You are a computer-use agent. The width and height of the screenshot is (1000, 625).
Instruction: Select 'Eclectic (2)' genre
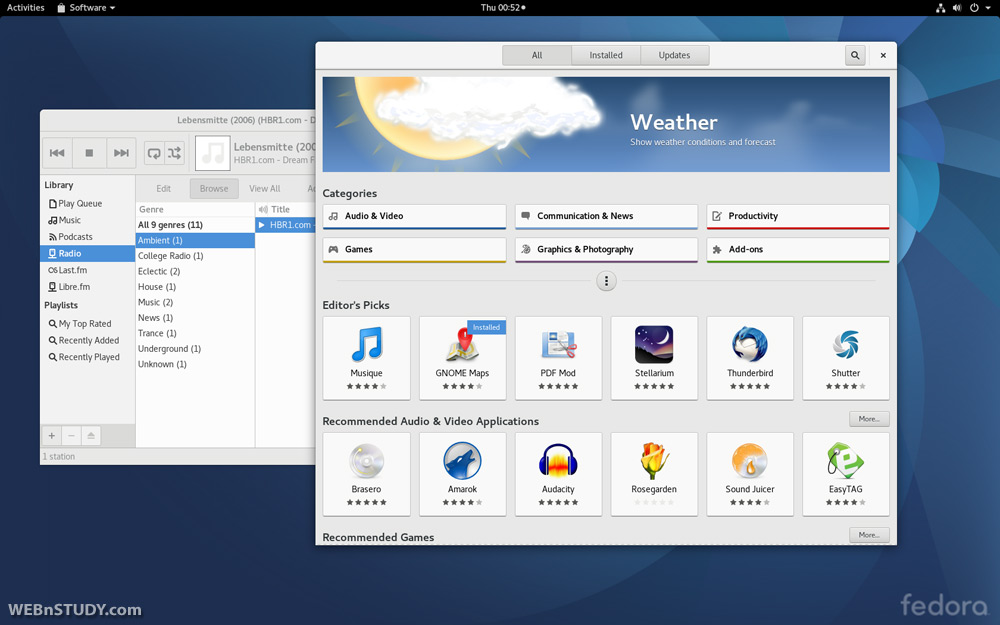[195, 271]
